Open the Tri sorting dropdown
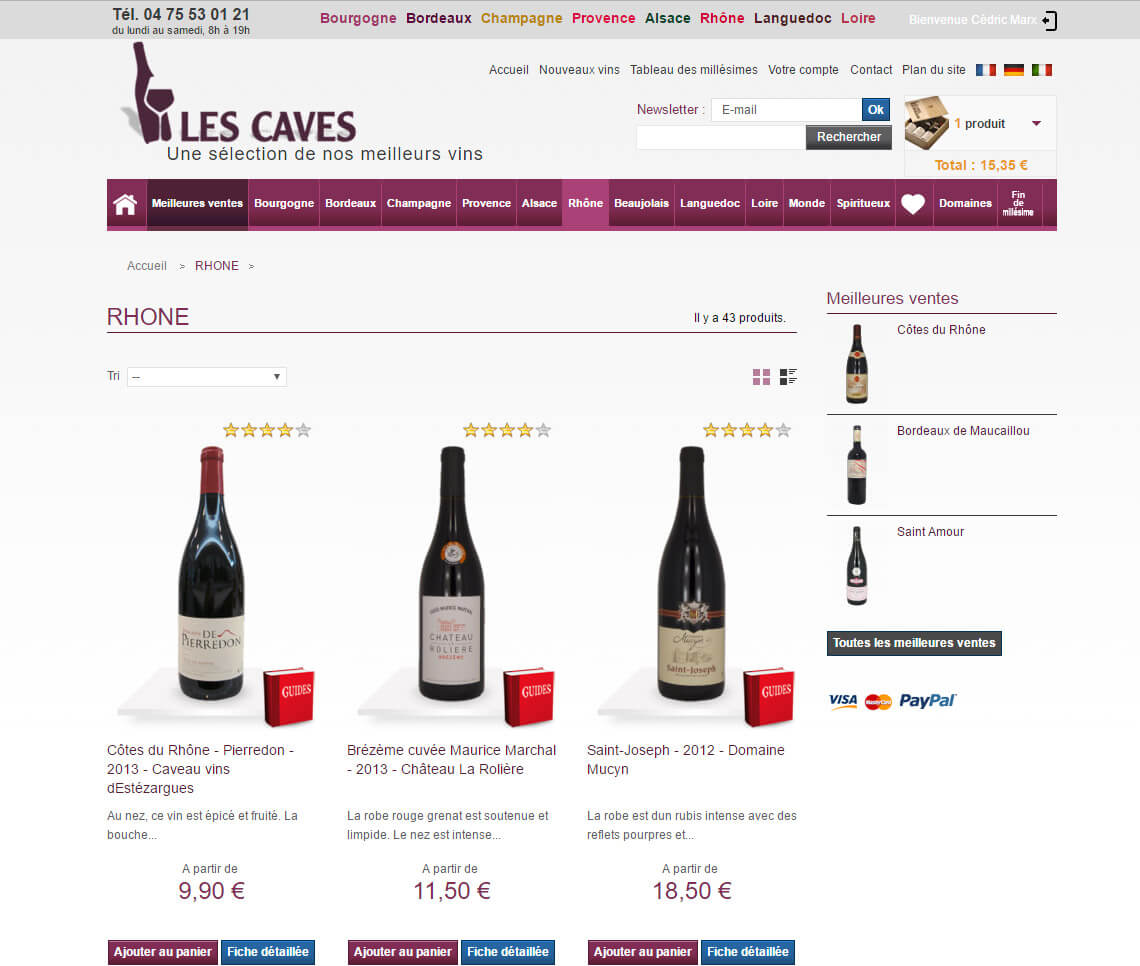1140x966 pixels. pyautogui.click(x=207, y=377)
